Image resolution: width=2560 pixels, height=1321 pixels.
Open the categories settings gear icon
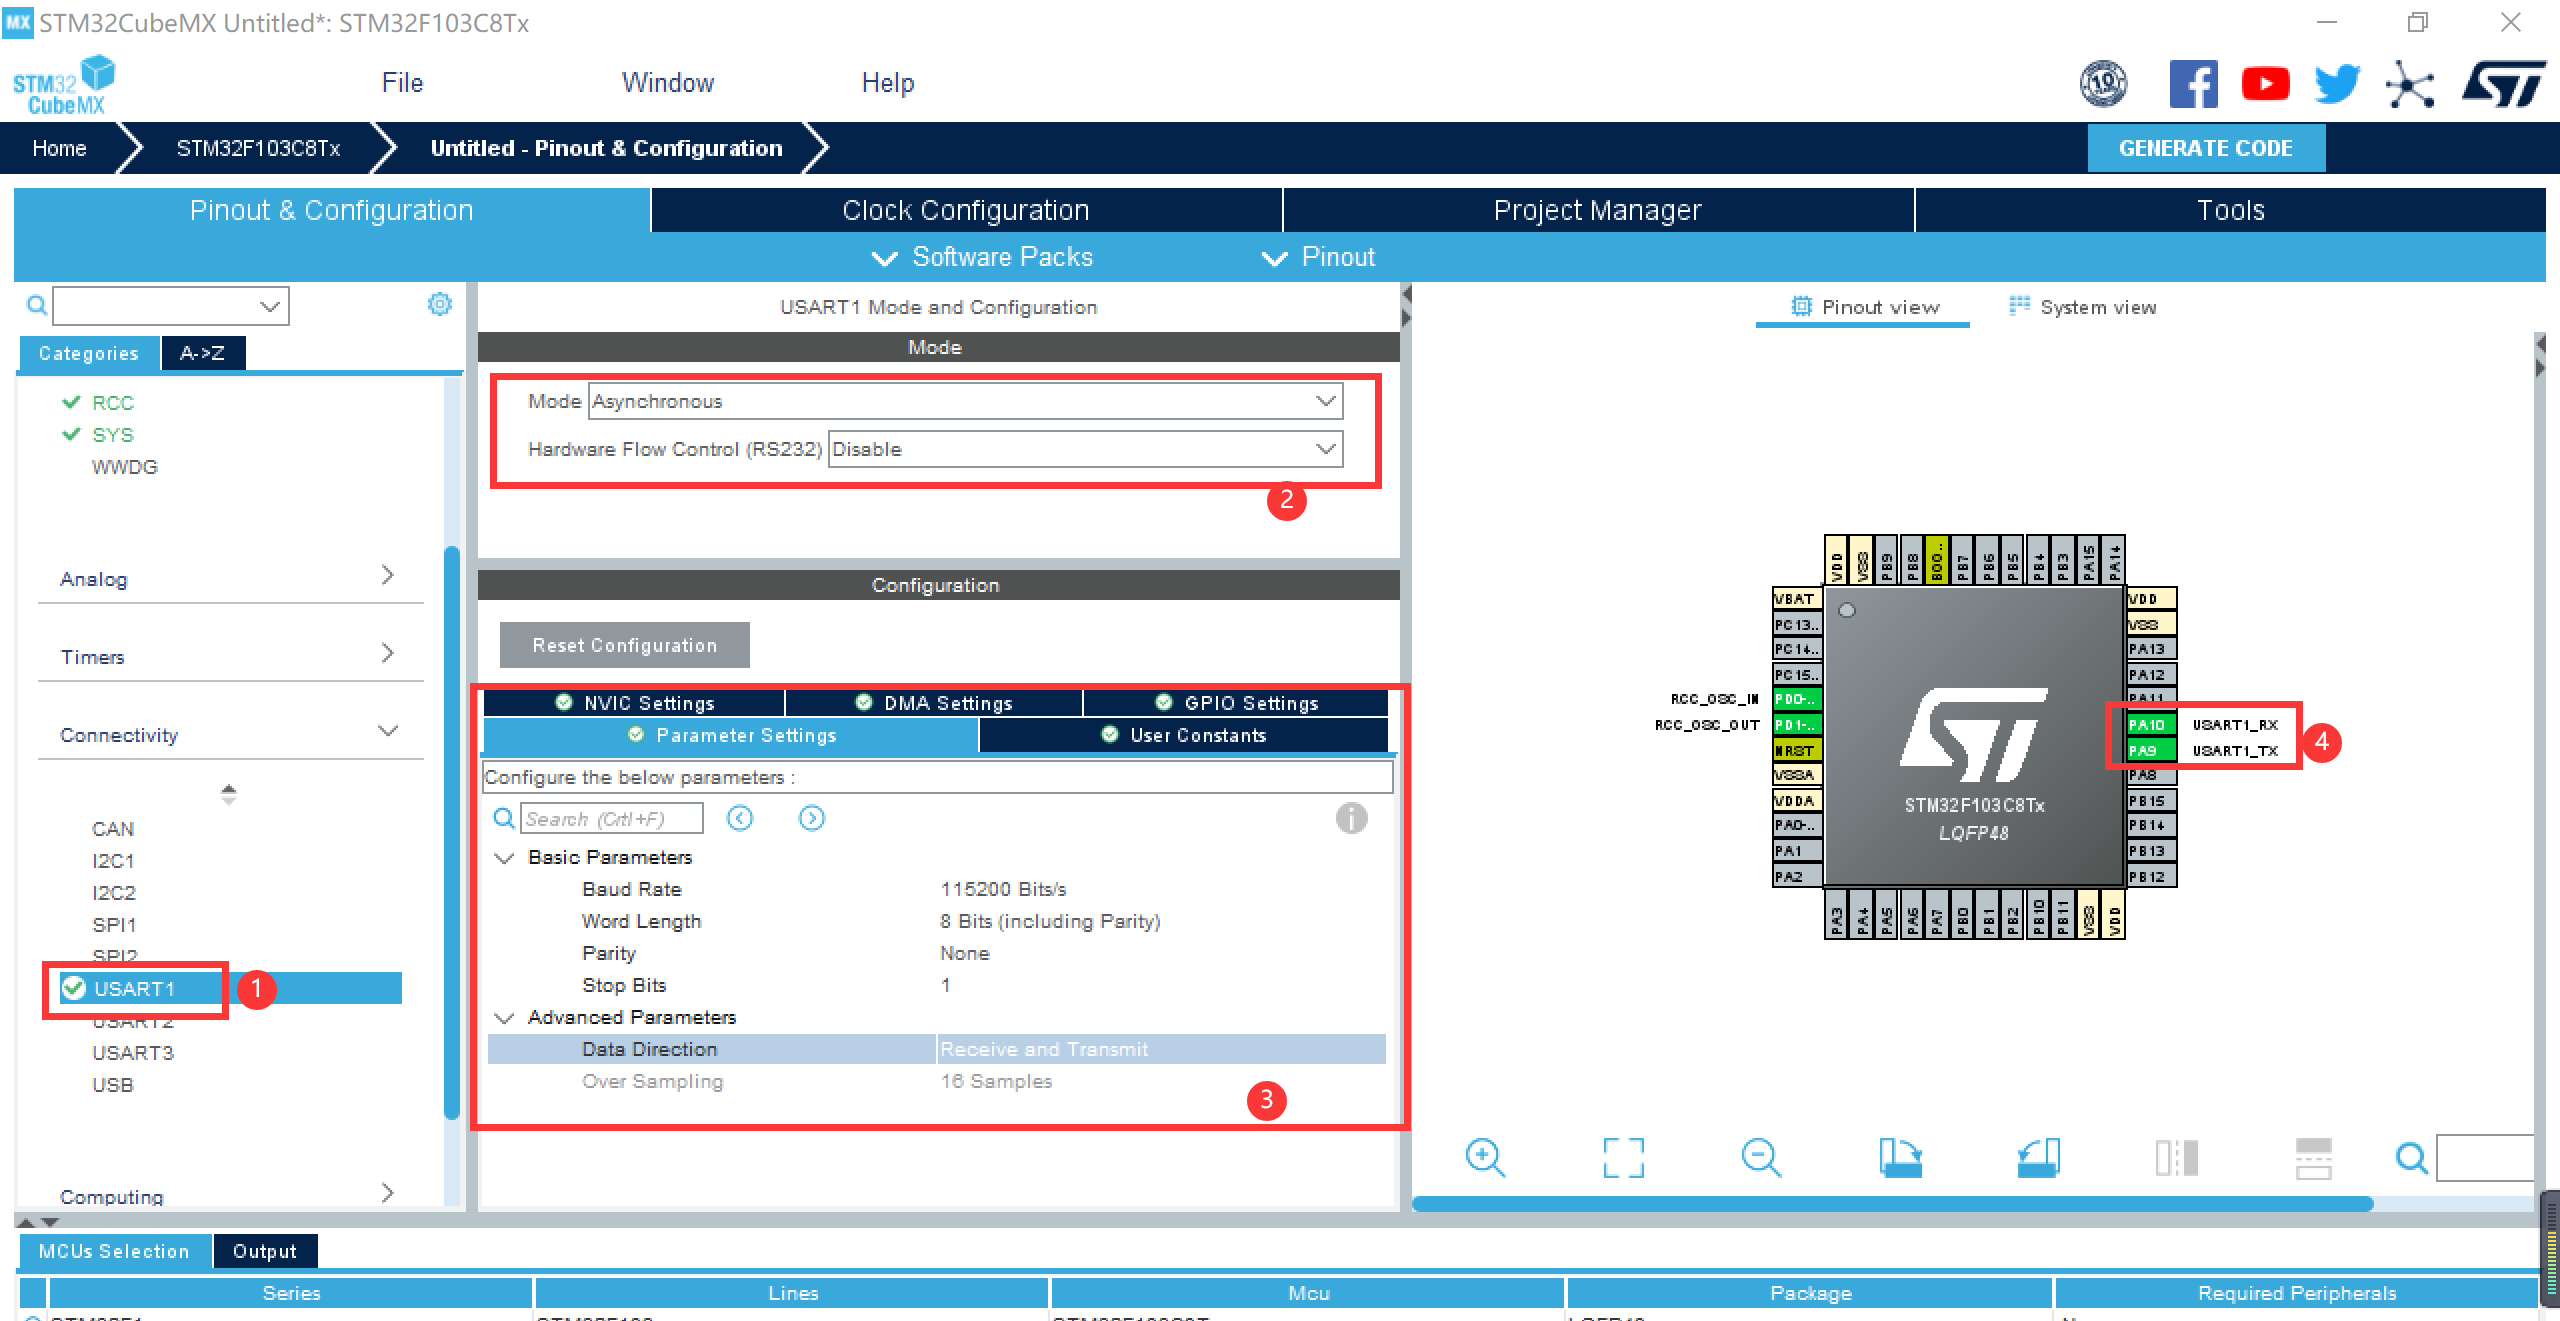[x=440, y=304]
